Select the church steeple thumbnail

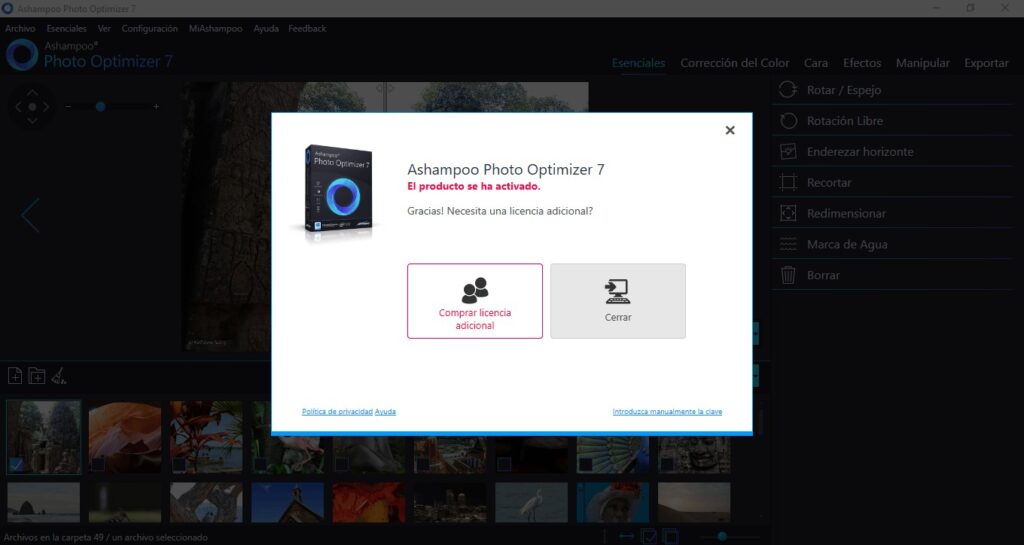[287, 503]
